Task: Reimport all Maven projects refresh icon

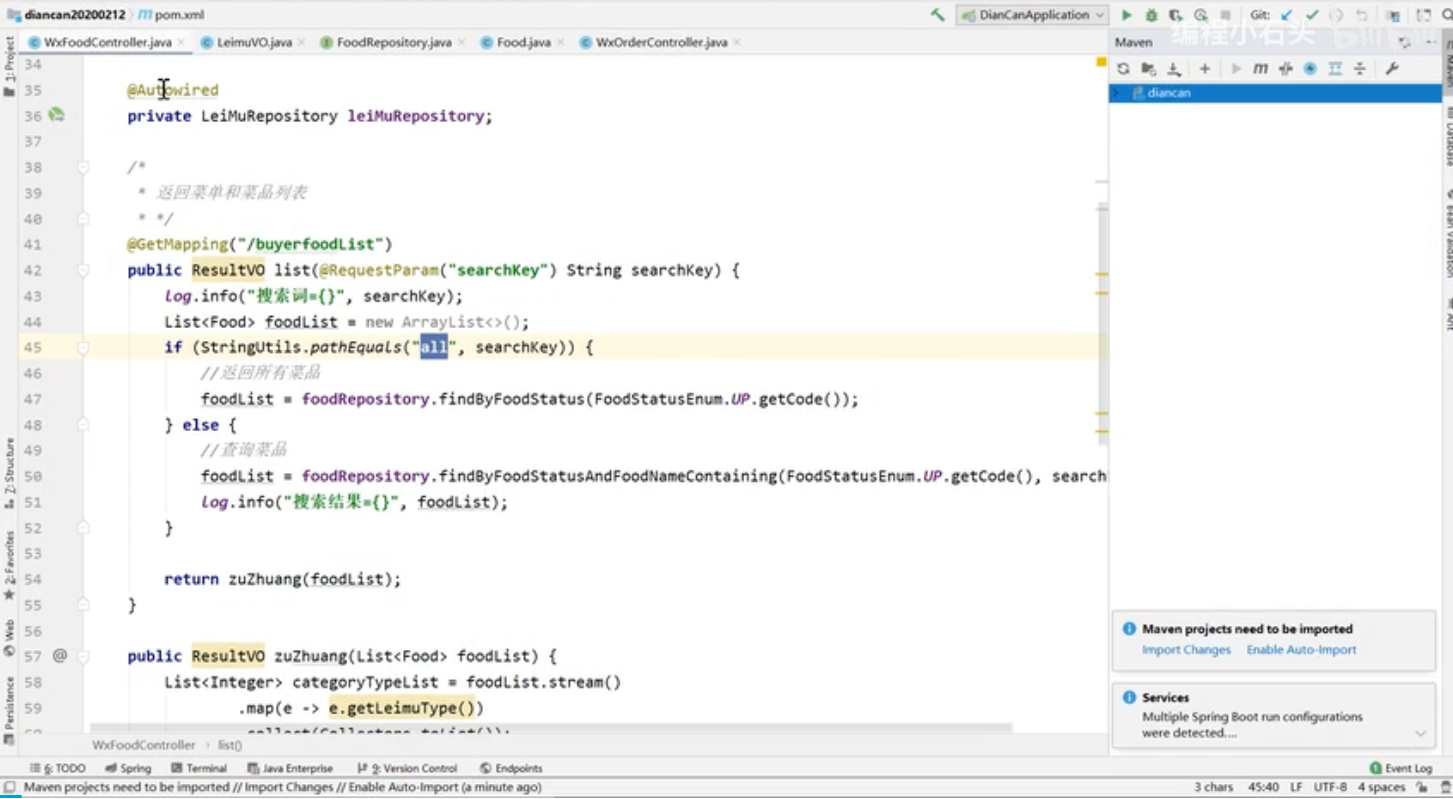Action: tap(1124, 68)
